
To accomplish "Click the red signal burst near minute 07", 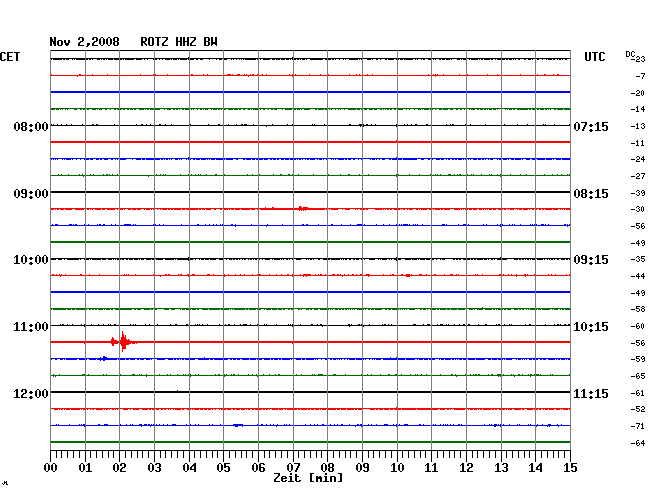I will tap(303, 208).
